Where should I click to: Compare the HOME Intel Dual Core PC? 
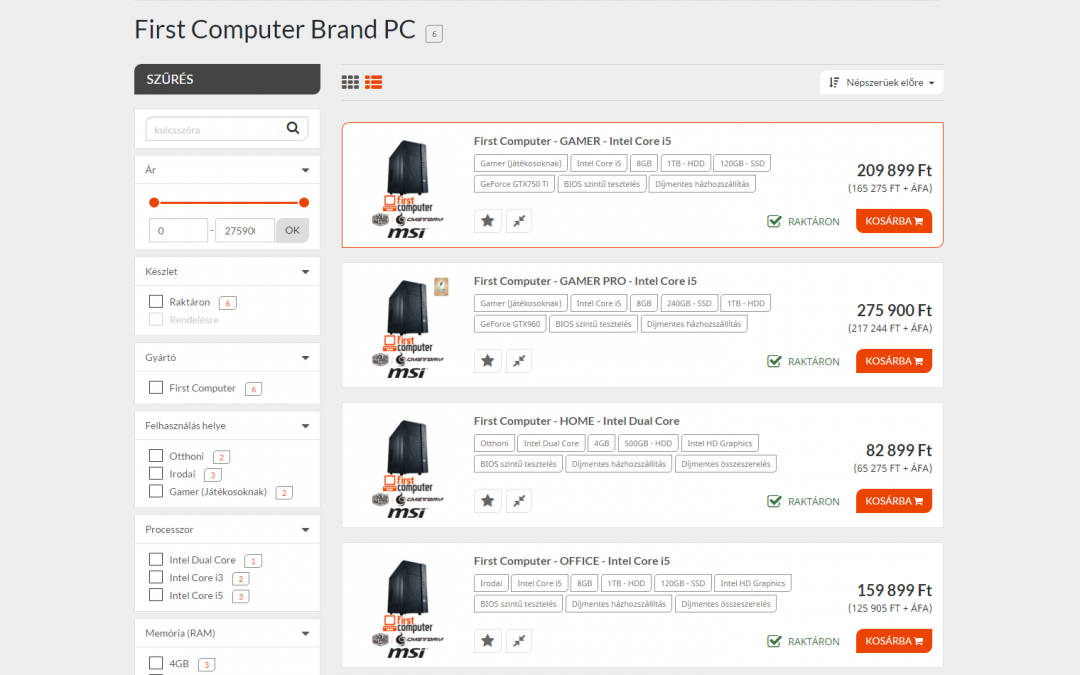(519, 501)
